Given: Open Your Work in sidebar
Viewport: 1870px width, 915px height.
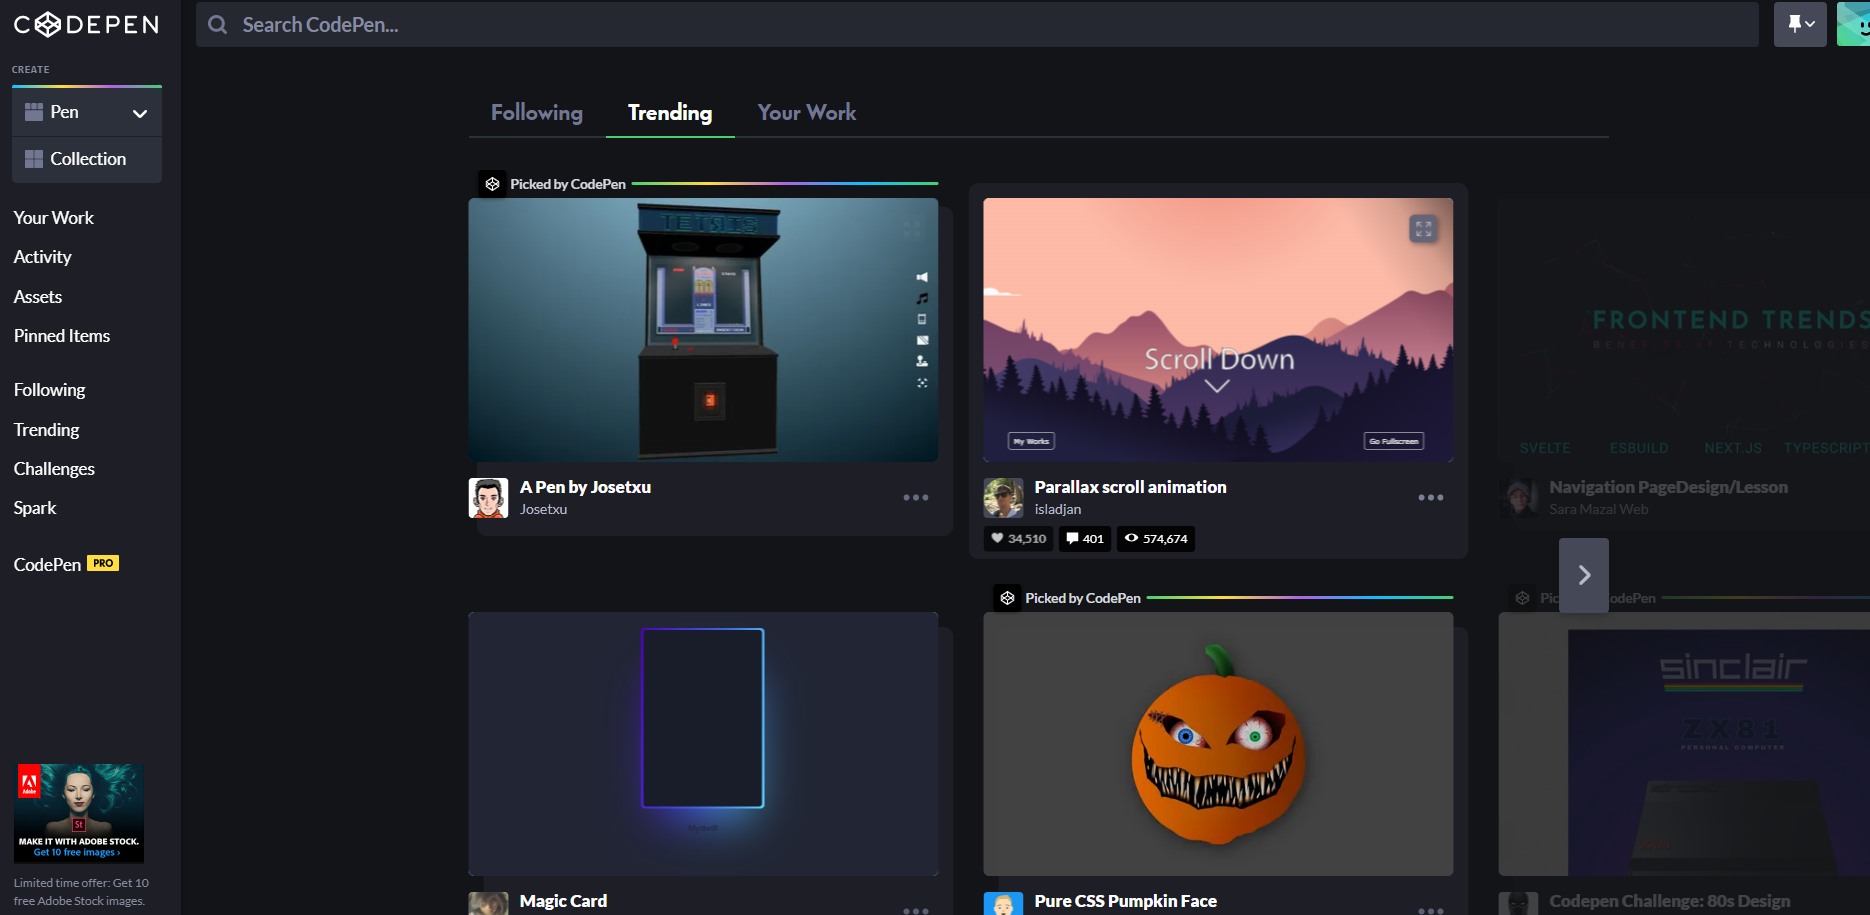Looking at the screenshot, I should (54, 218).
